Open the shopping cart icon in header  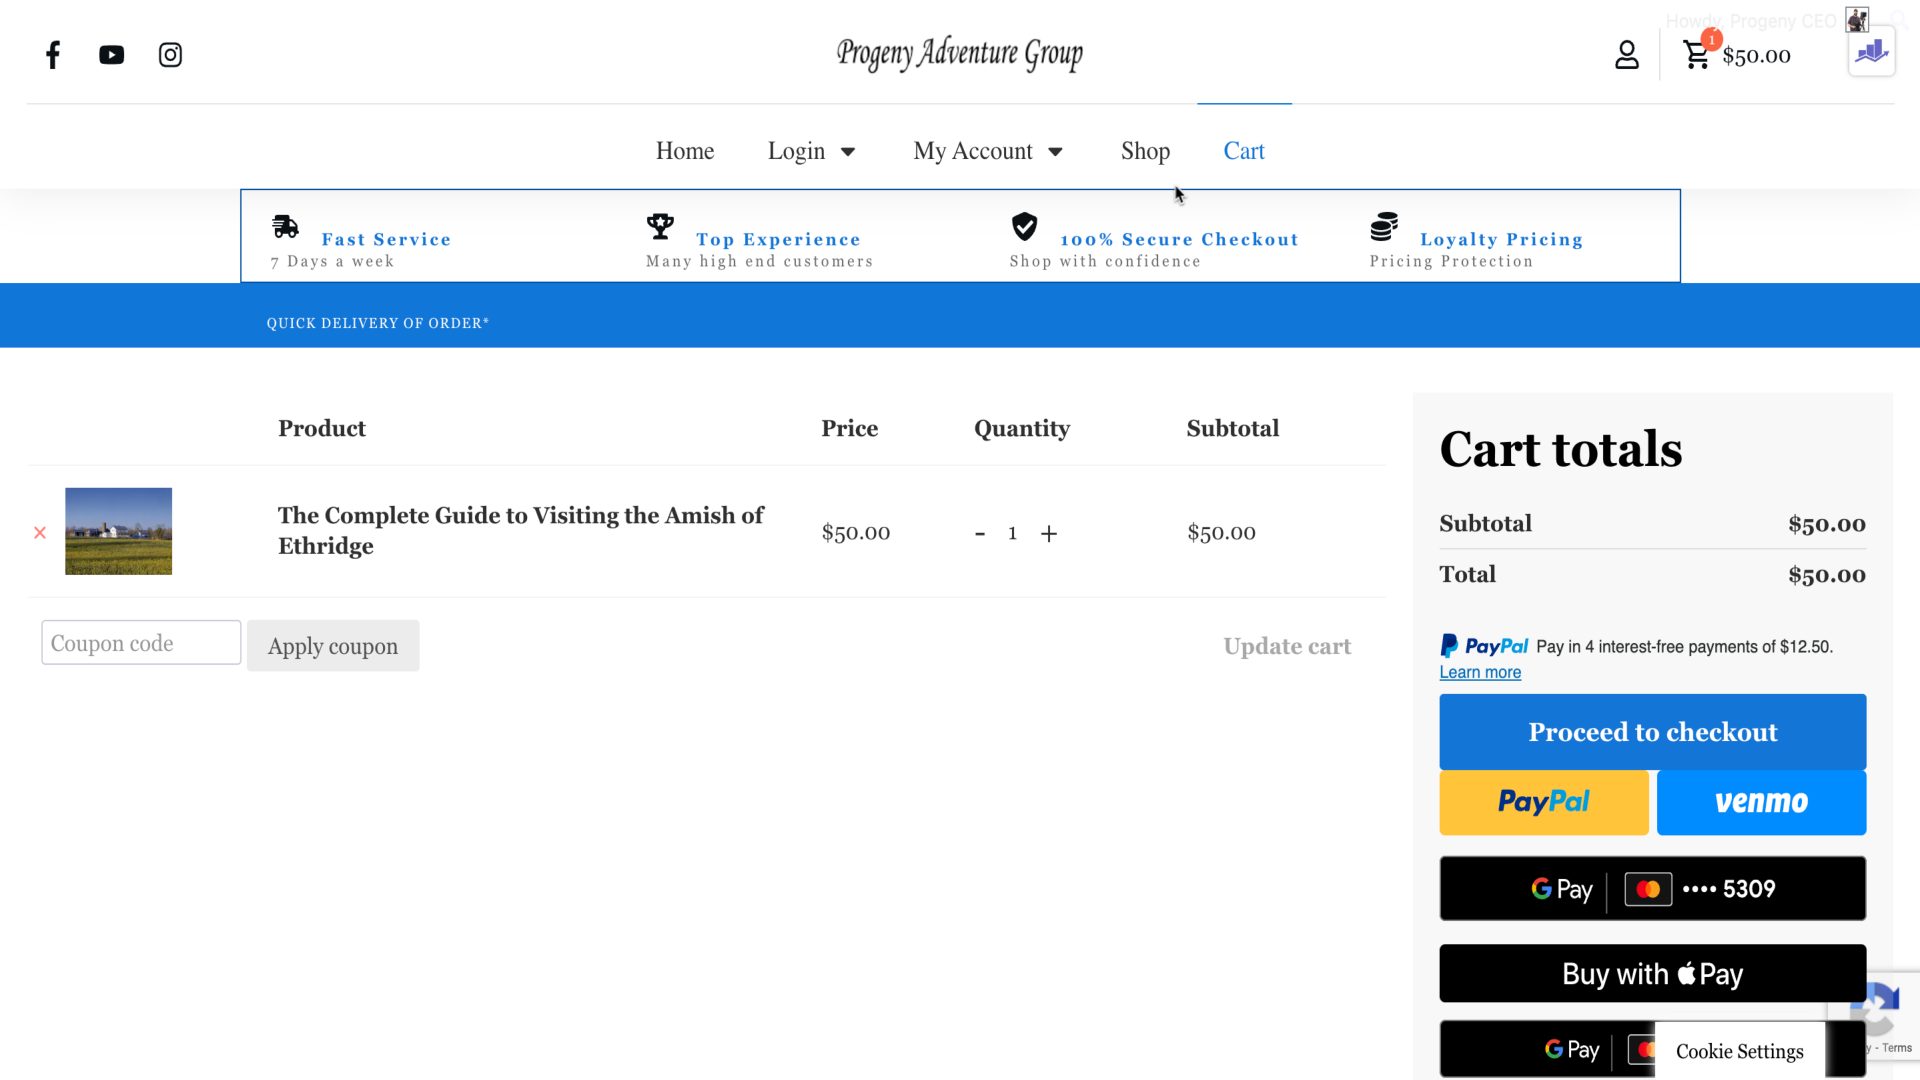1696,55
